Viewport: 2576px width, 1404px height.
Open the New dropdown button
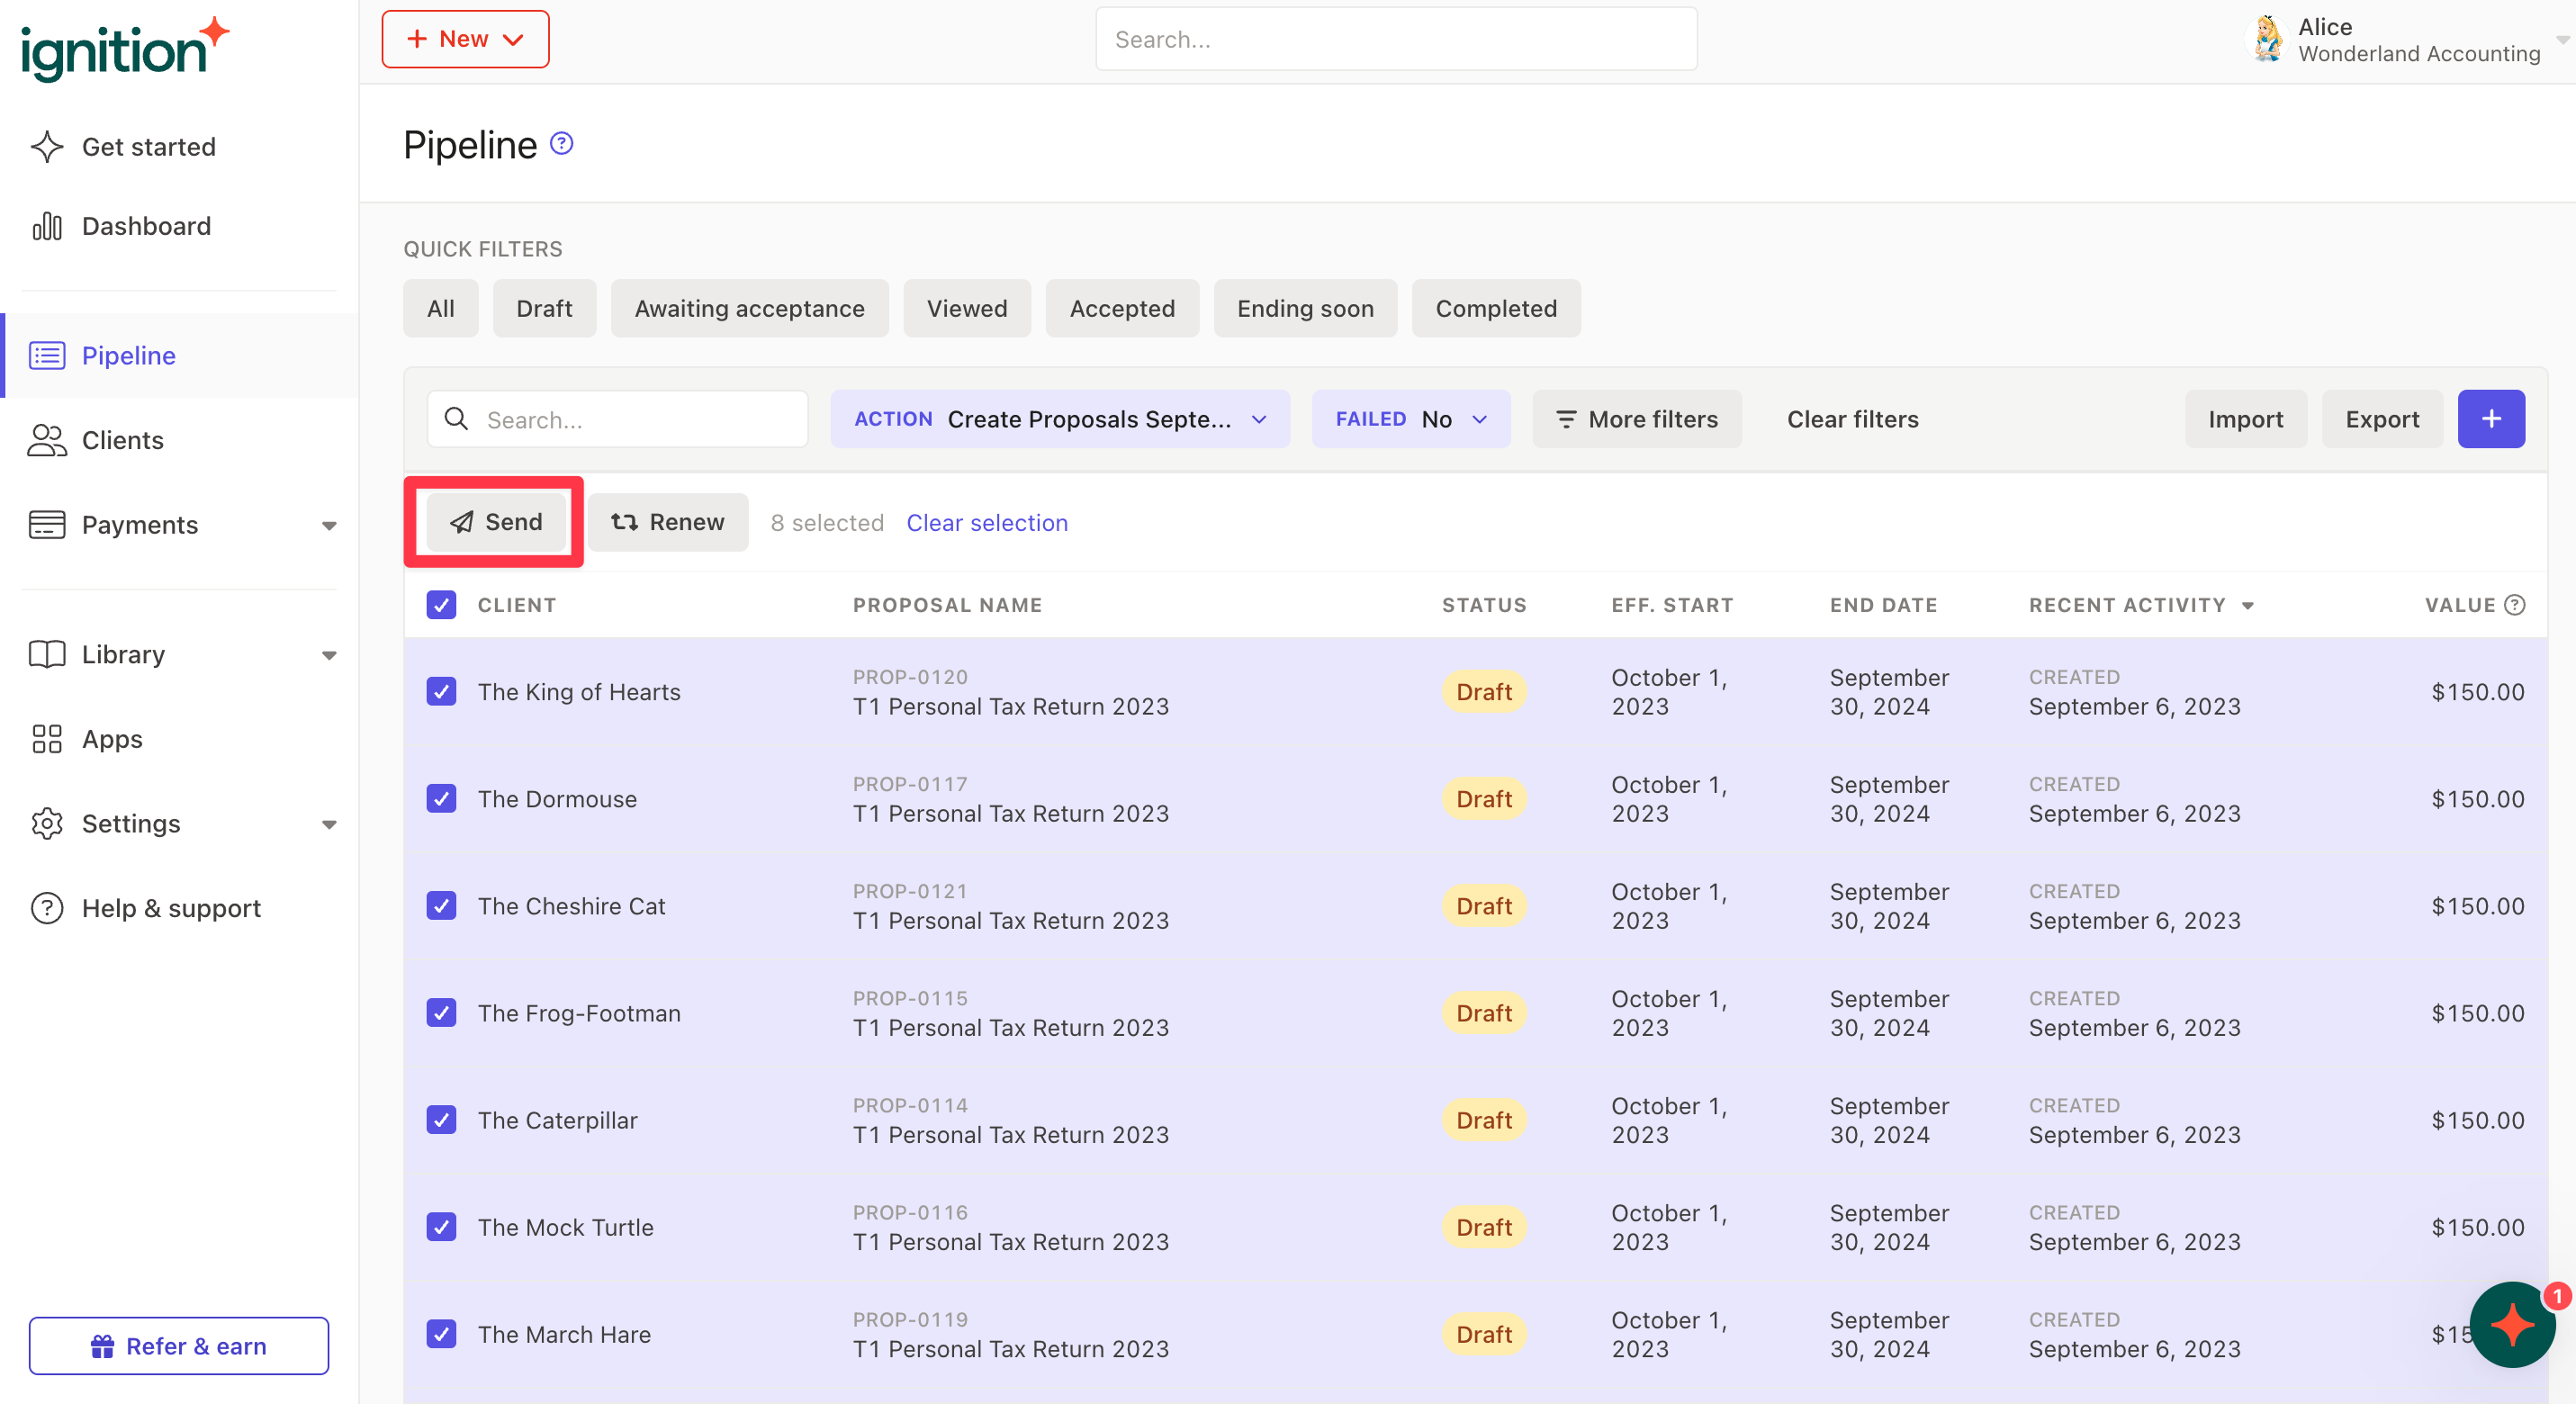(x=465, y=39)
